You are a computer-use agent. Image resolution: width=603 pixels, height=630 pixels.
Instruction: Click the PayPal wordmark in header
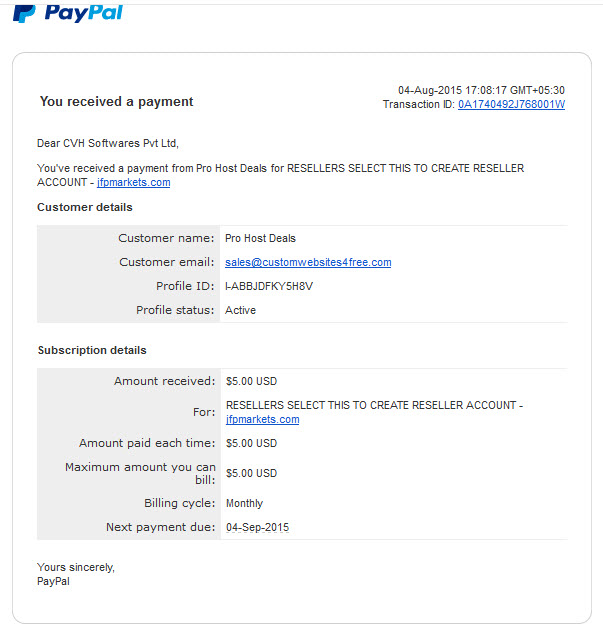(x=84, y=14)
